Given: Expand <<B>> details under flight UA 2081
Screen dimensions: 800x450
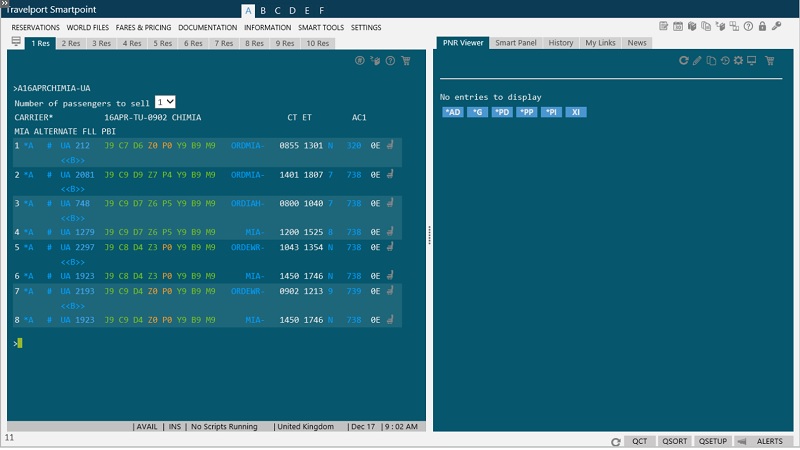Looking at the screenshot, I should (x=72, y=188).
